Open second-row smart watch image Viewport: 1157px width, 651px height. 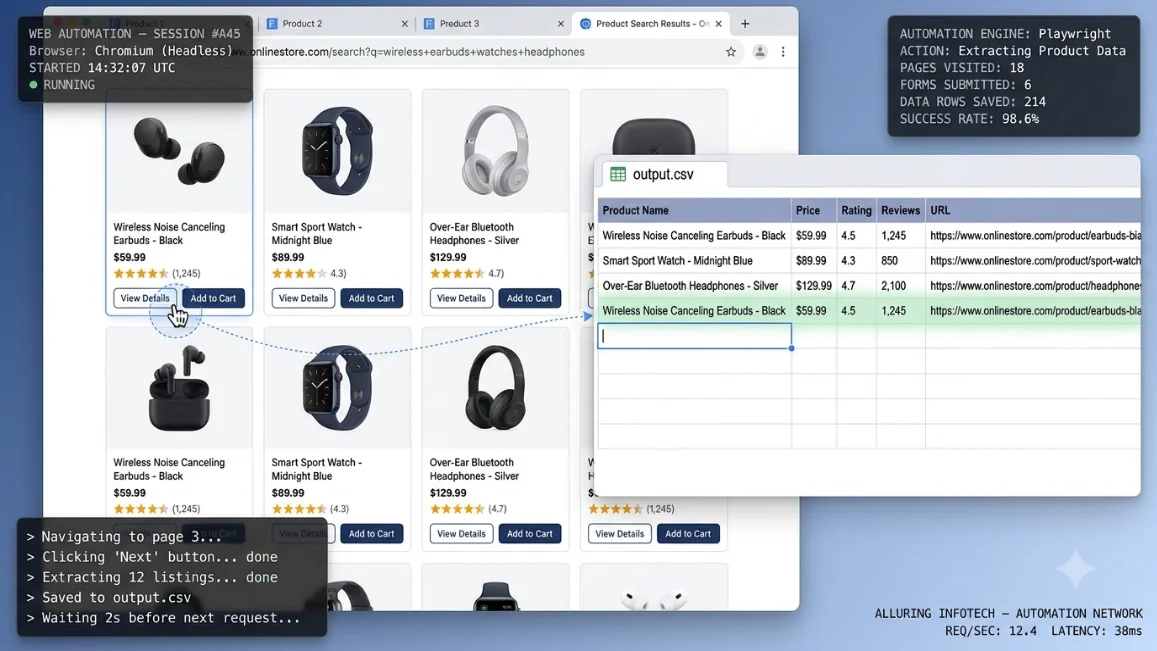pos(337,388)
